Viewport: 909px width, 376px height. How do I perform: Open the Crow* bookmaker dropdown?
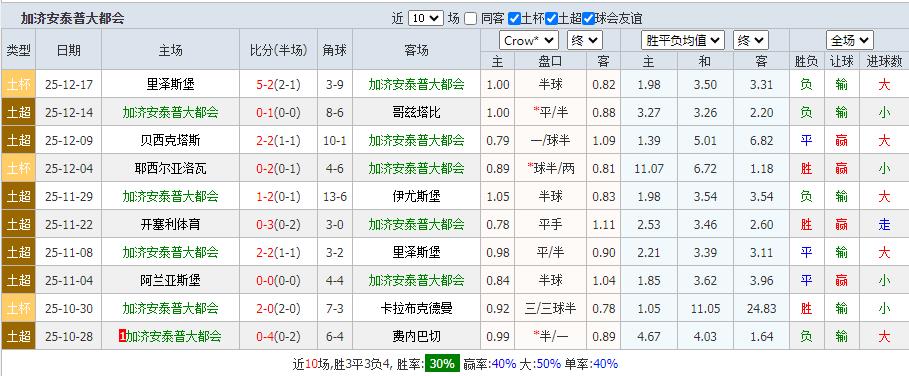pos(529,41)
